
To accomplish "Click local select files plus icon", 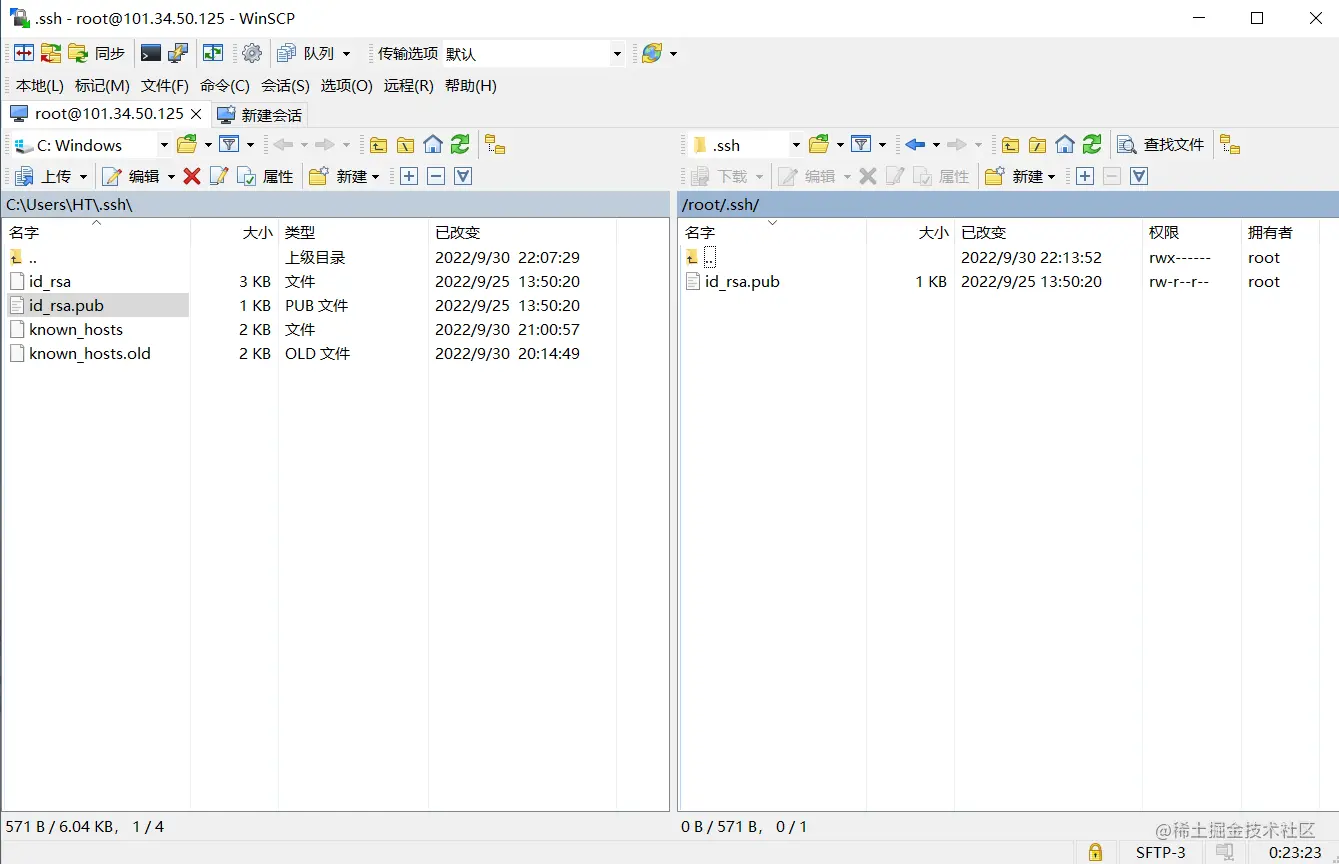I will [x=409, y=176].
